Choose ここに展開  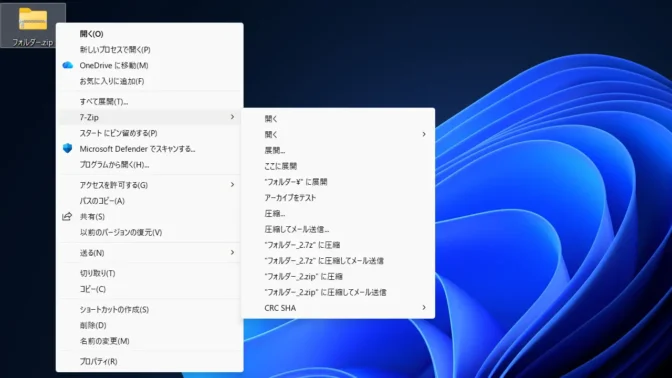(x=338, y=166)
